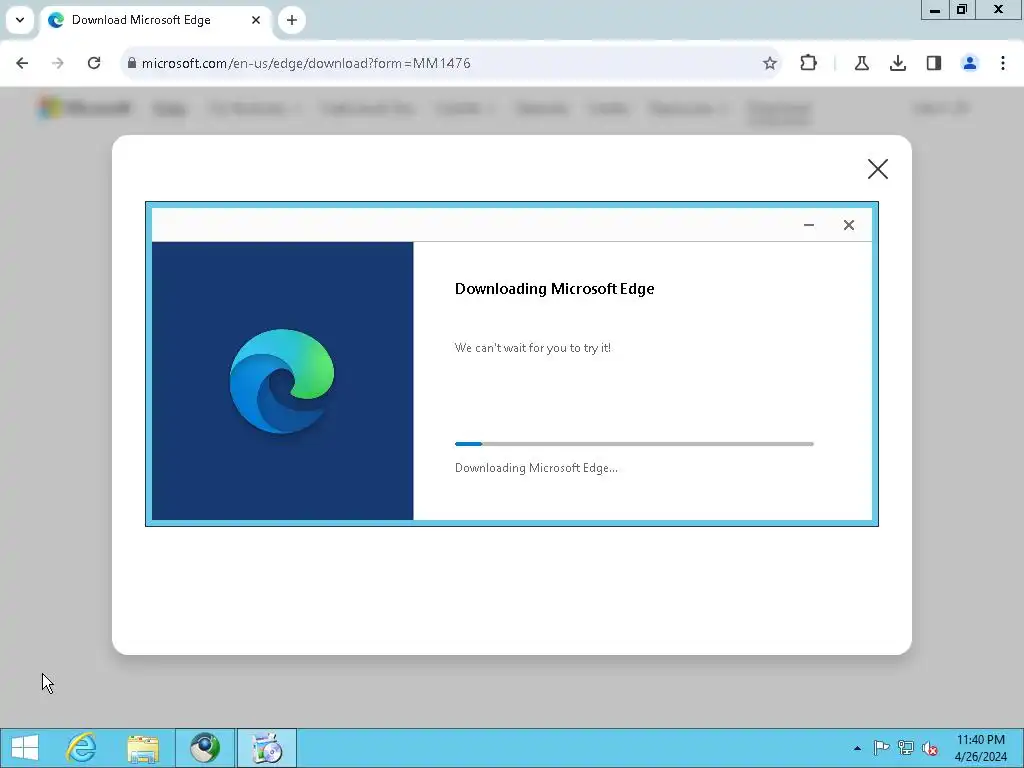Click the address bar URL field
The width and height of the screenshot is (1024, 768).
pyautogui.click(x=451, y=63)
